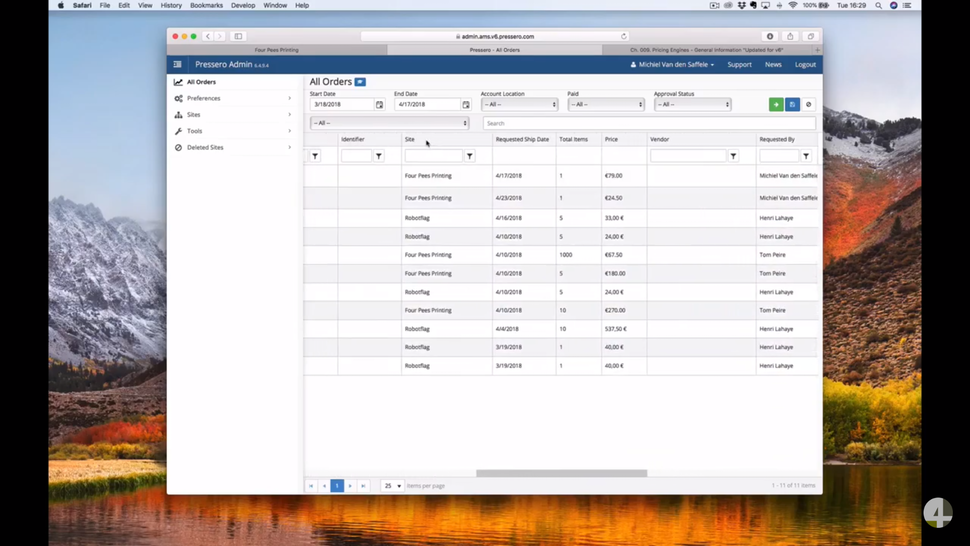970x546 pixels.
Task: Expand the Preferences sidebar item
Action: [x=233, y=98]
